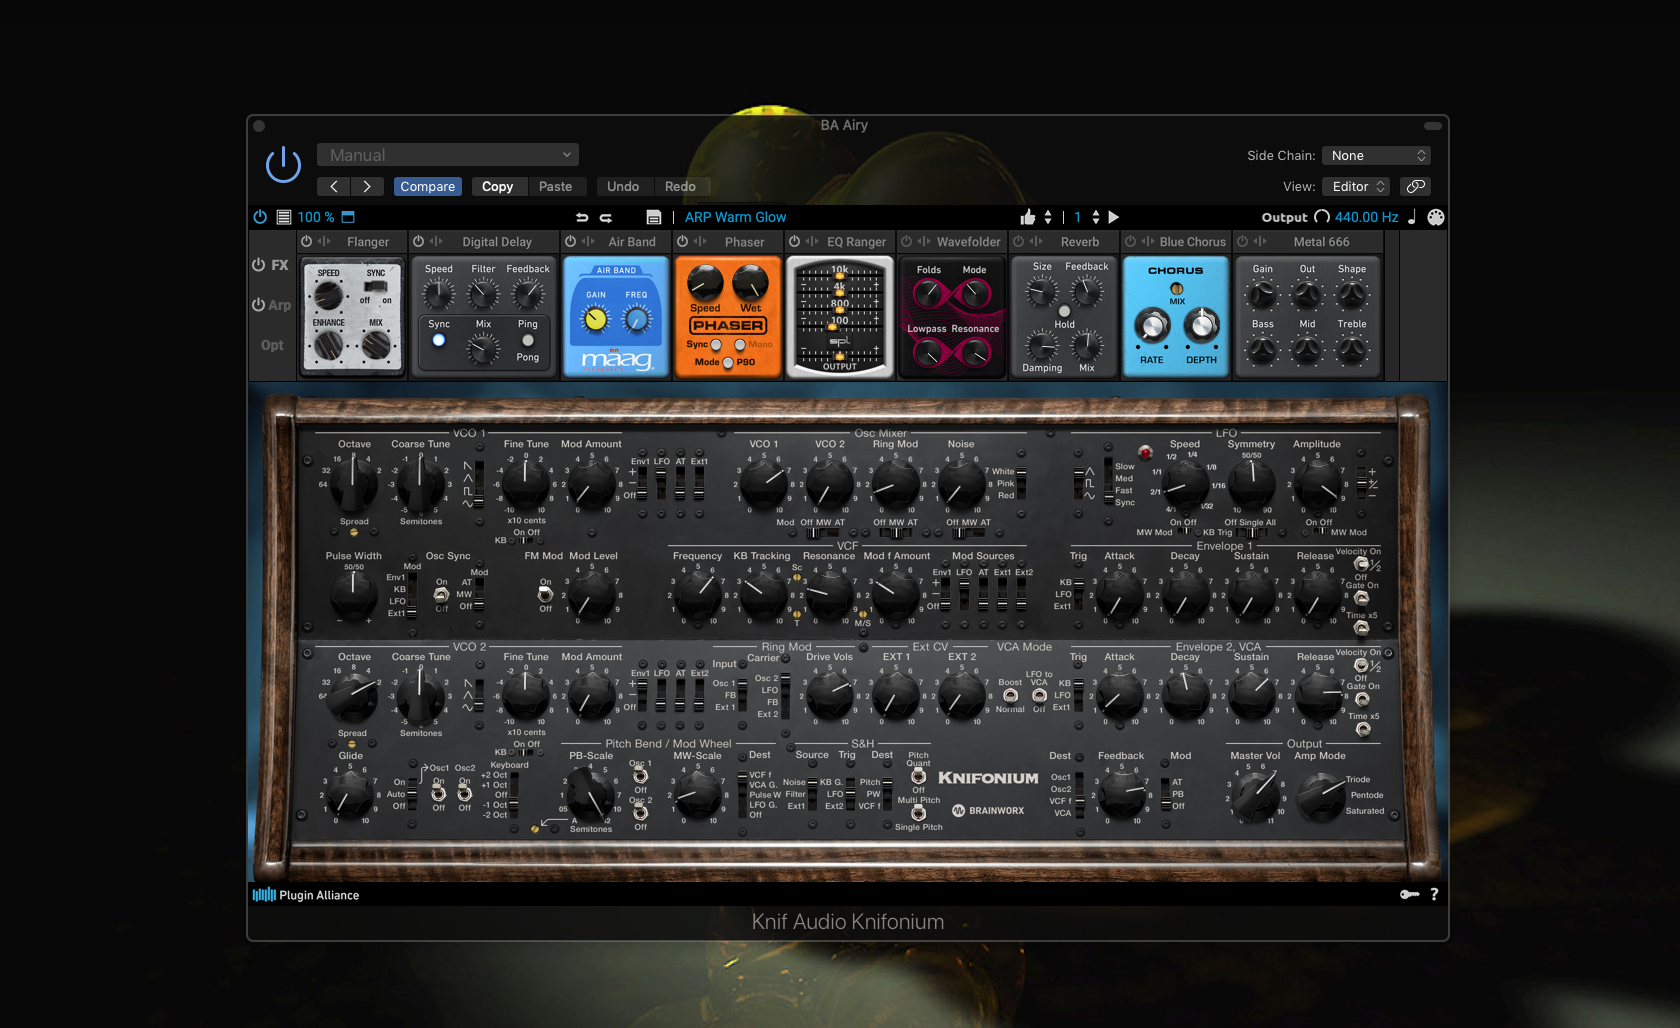Select the Opt tab in sidebar
The width and height of the screenshot is (1680, 1028).
[272, 345]
